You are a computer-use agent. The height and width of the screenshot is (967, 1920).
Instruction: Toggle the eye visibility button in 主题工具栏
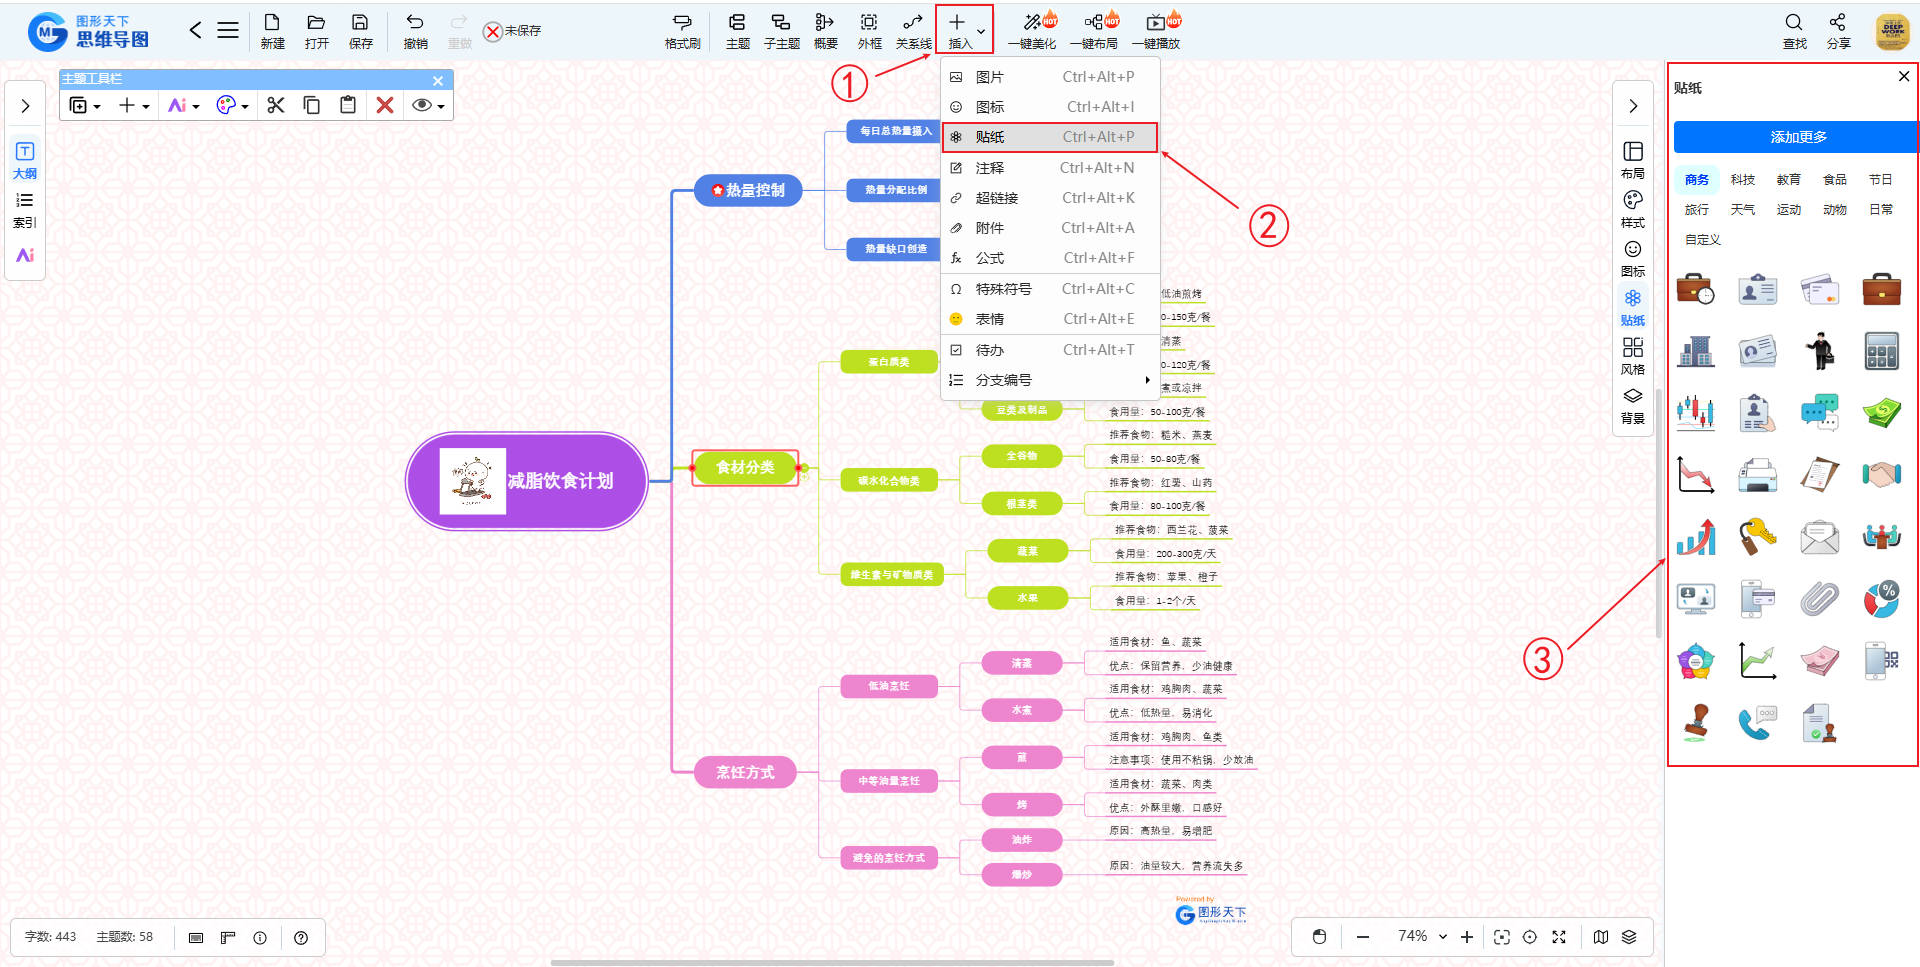coord(427,105)
